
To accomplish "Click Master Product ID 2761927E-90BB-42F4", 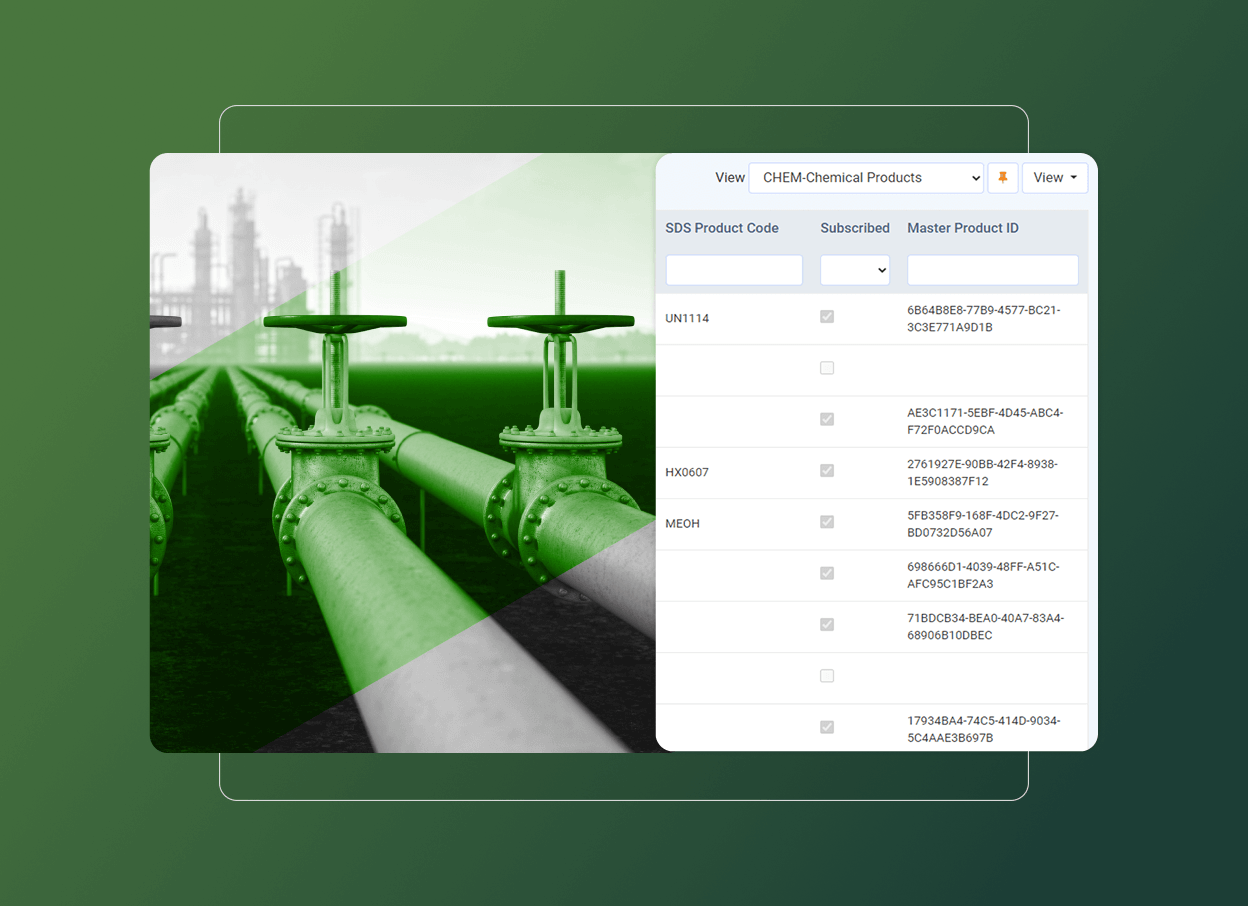I will (x=984, y=472).
